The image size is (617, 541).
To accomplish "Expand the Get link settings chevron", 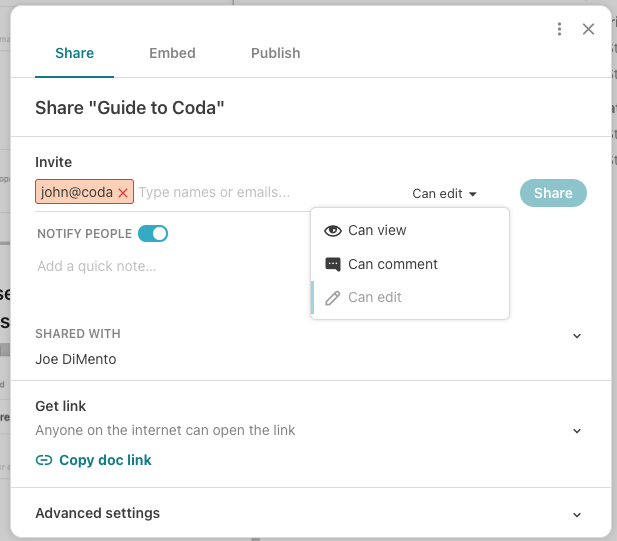I will [x=576, y=431].
